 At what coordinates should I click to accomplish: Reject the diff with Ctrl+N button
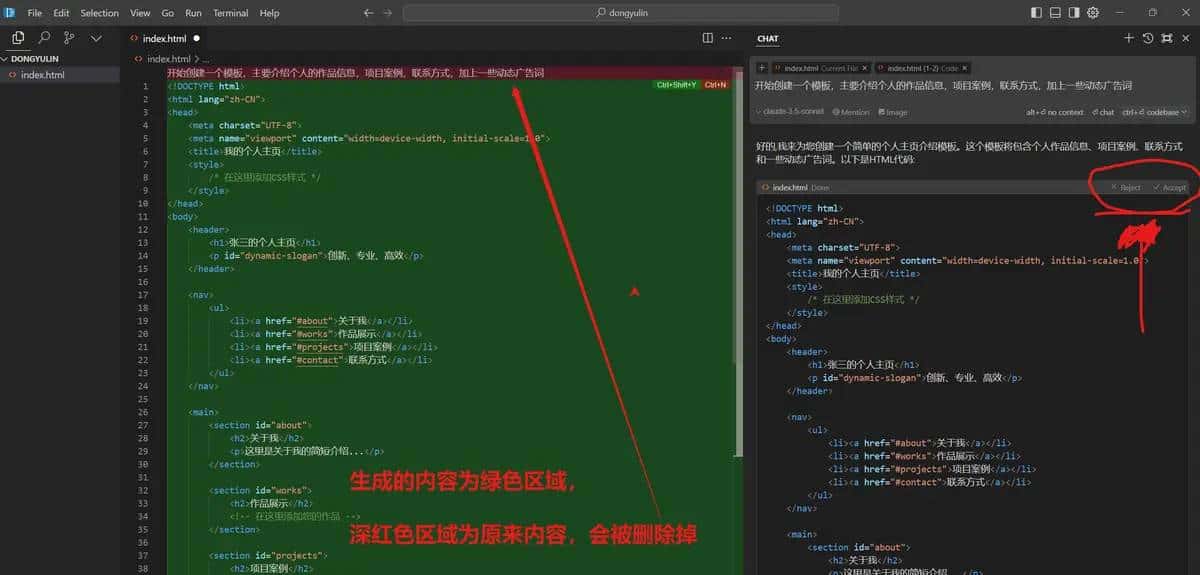coord(715,85)
